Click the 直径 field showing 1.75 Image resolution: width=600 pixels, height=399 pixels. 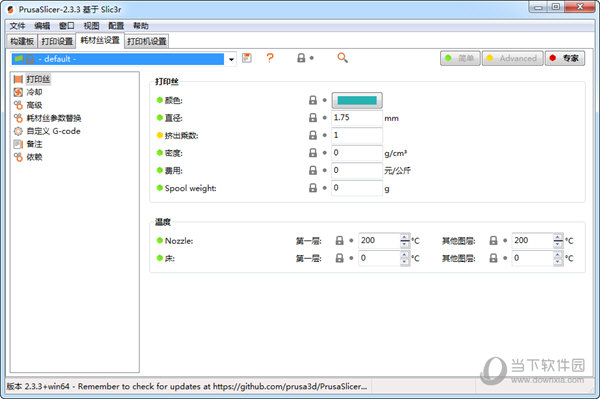pos(357,118)
